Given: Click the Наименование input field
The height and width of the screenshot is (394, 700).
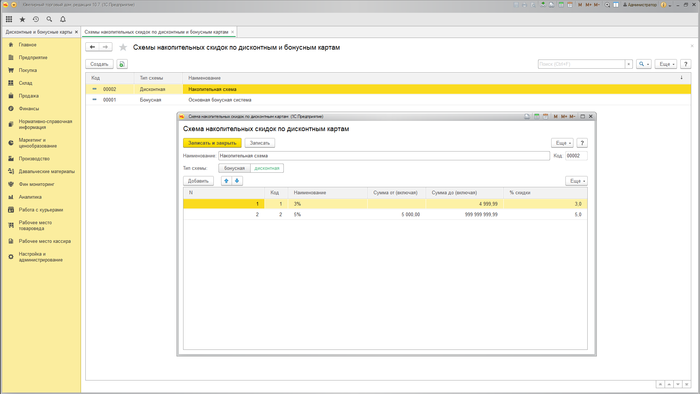Looking at the screenshot, I should [x=384, y=156].
